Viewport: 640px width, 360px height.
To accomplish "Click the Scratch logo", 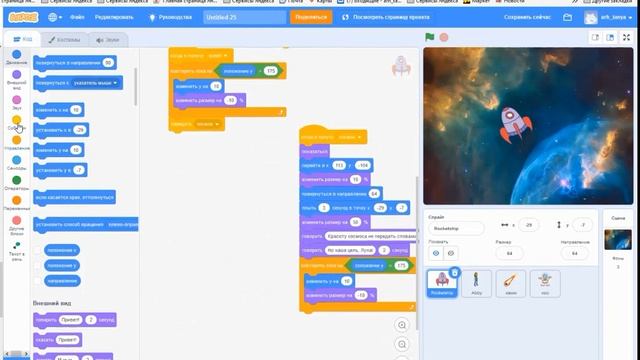I will pyautogui.click(x=23, y=17).
